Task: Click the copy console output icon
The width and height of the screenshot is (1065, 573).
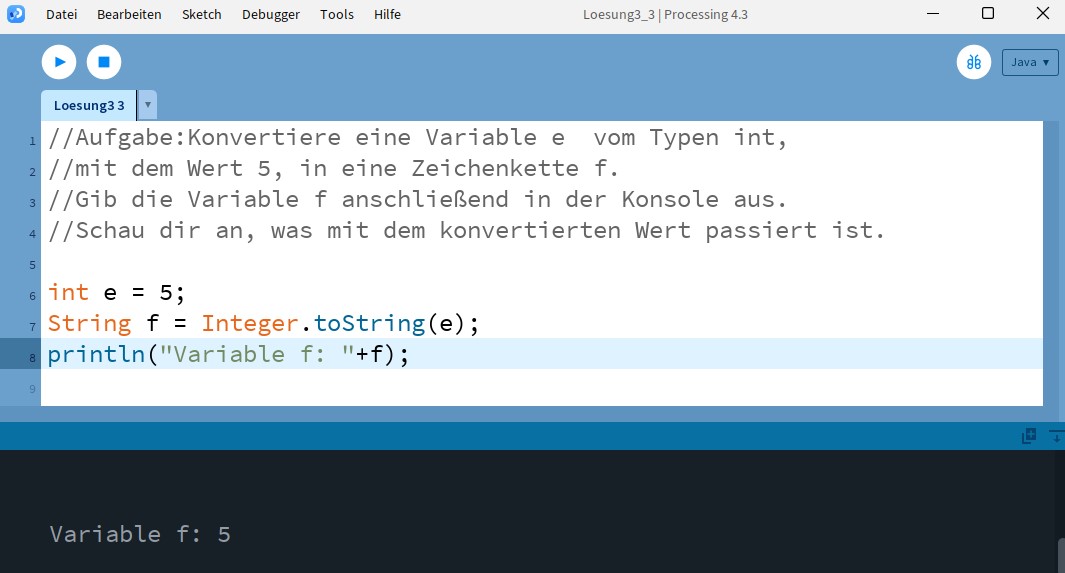Action: click(1029, 436)
